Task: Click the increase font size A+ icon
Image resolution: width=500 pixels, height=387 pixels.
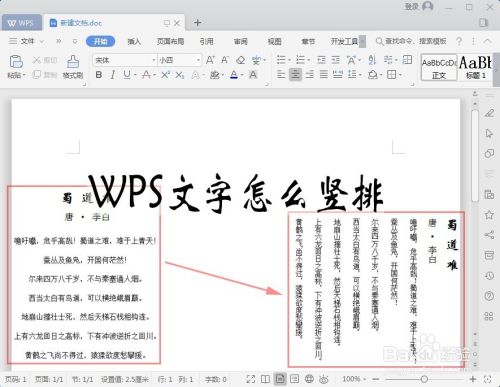Action: pyautogui.click(x=210, y=60)
